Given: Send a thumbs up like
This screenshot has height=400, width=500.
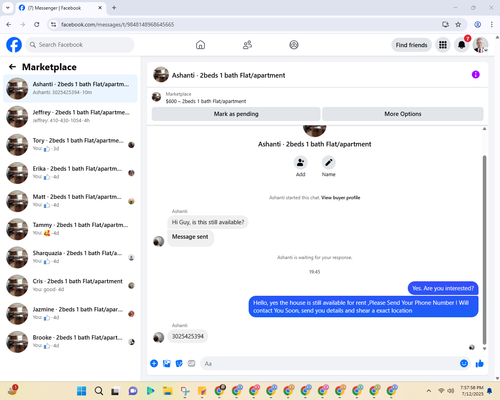Looking at the screenshot, I should [x=479, y=363].
